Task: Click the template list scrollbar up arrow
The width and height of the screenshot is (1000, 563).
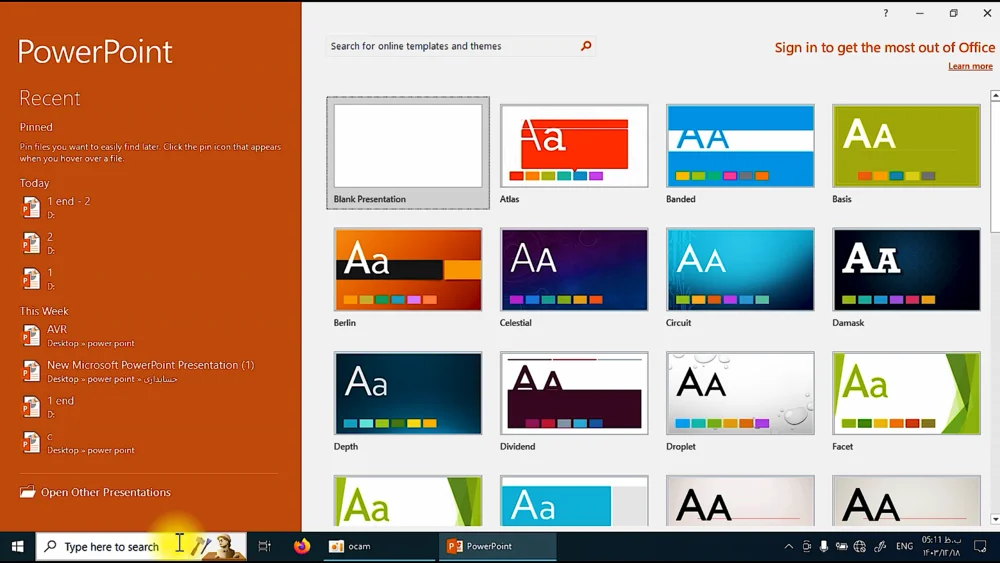Action: tap(995, 95)
